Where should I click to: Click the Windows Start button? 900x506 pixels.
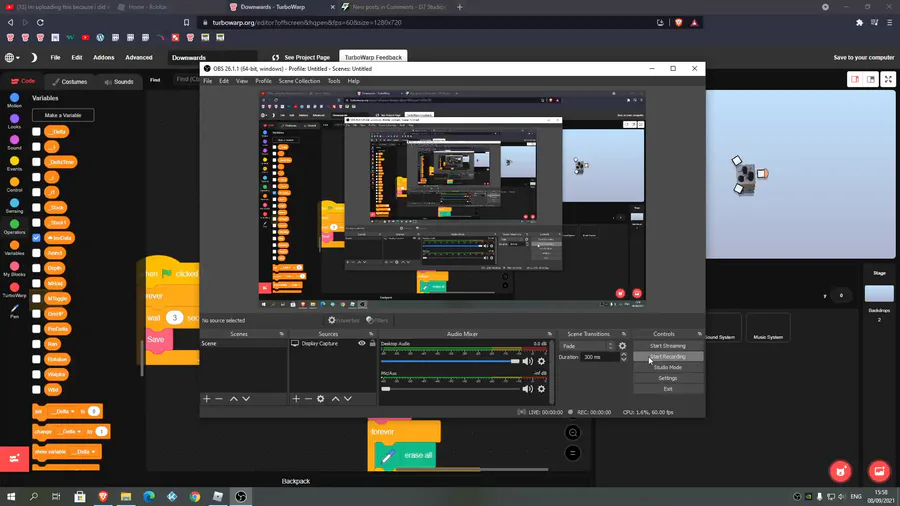pos(11,496)
